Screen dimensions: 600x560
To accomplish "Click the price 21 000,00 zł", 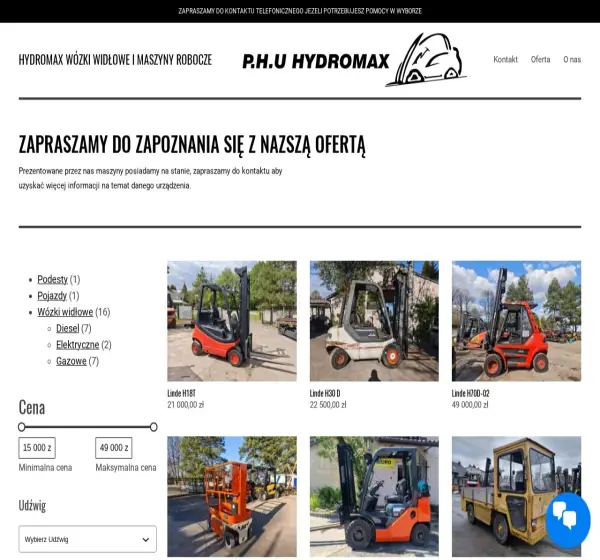I will click(186, 405).
